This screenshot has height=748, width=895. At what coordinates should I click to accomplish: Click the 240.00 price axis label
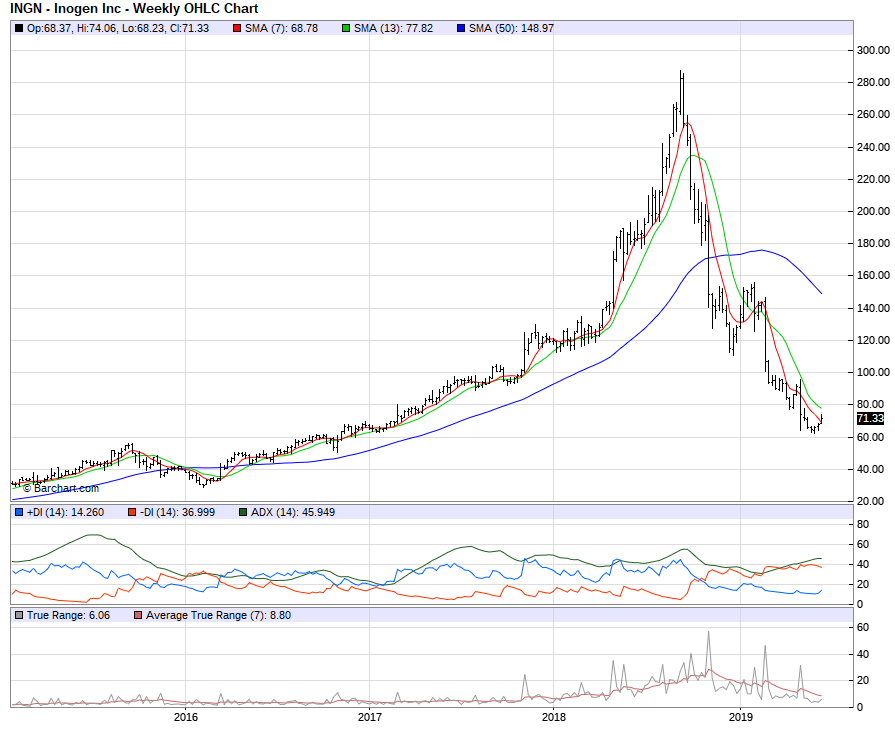click(873, 147)
